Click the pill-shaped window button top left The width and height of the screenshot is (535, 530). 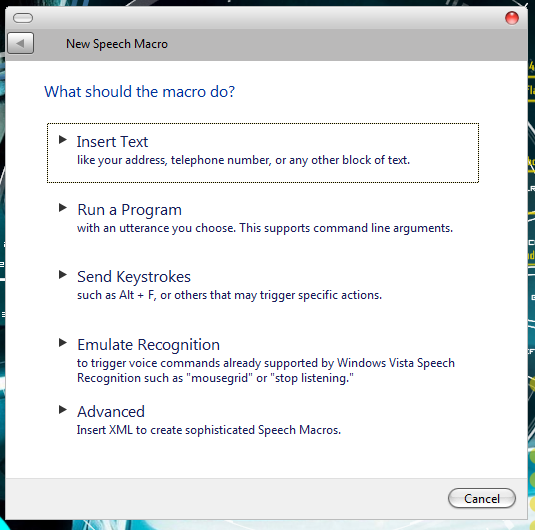23,18
